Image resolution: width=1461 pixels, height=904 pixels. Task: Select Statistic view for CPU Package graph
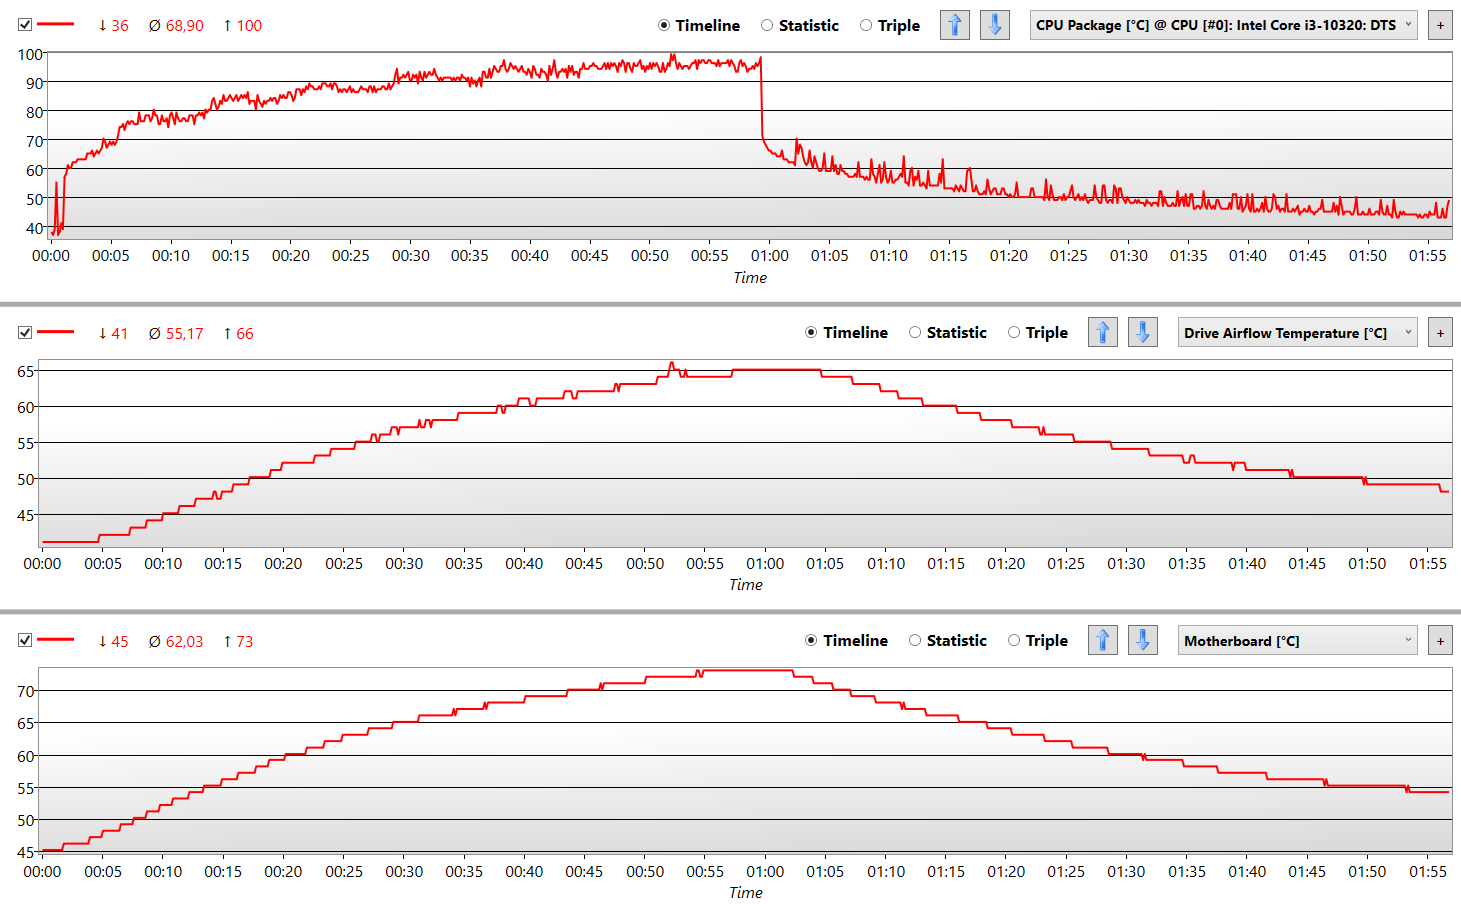(x=767, y=25)
